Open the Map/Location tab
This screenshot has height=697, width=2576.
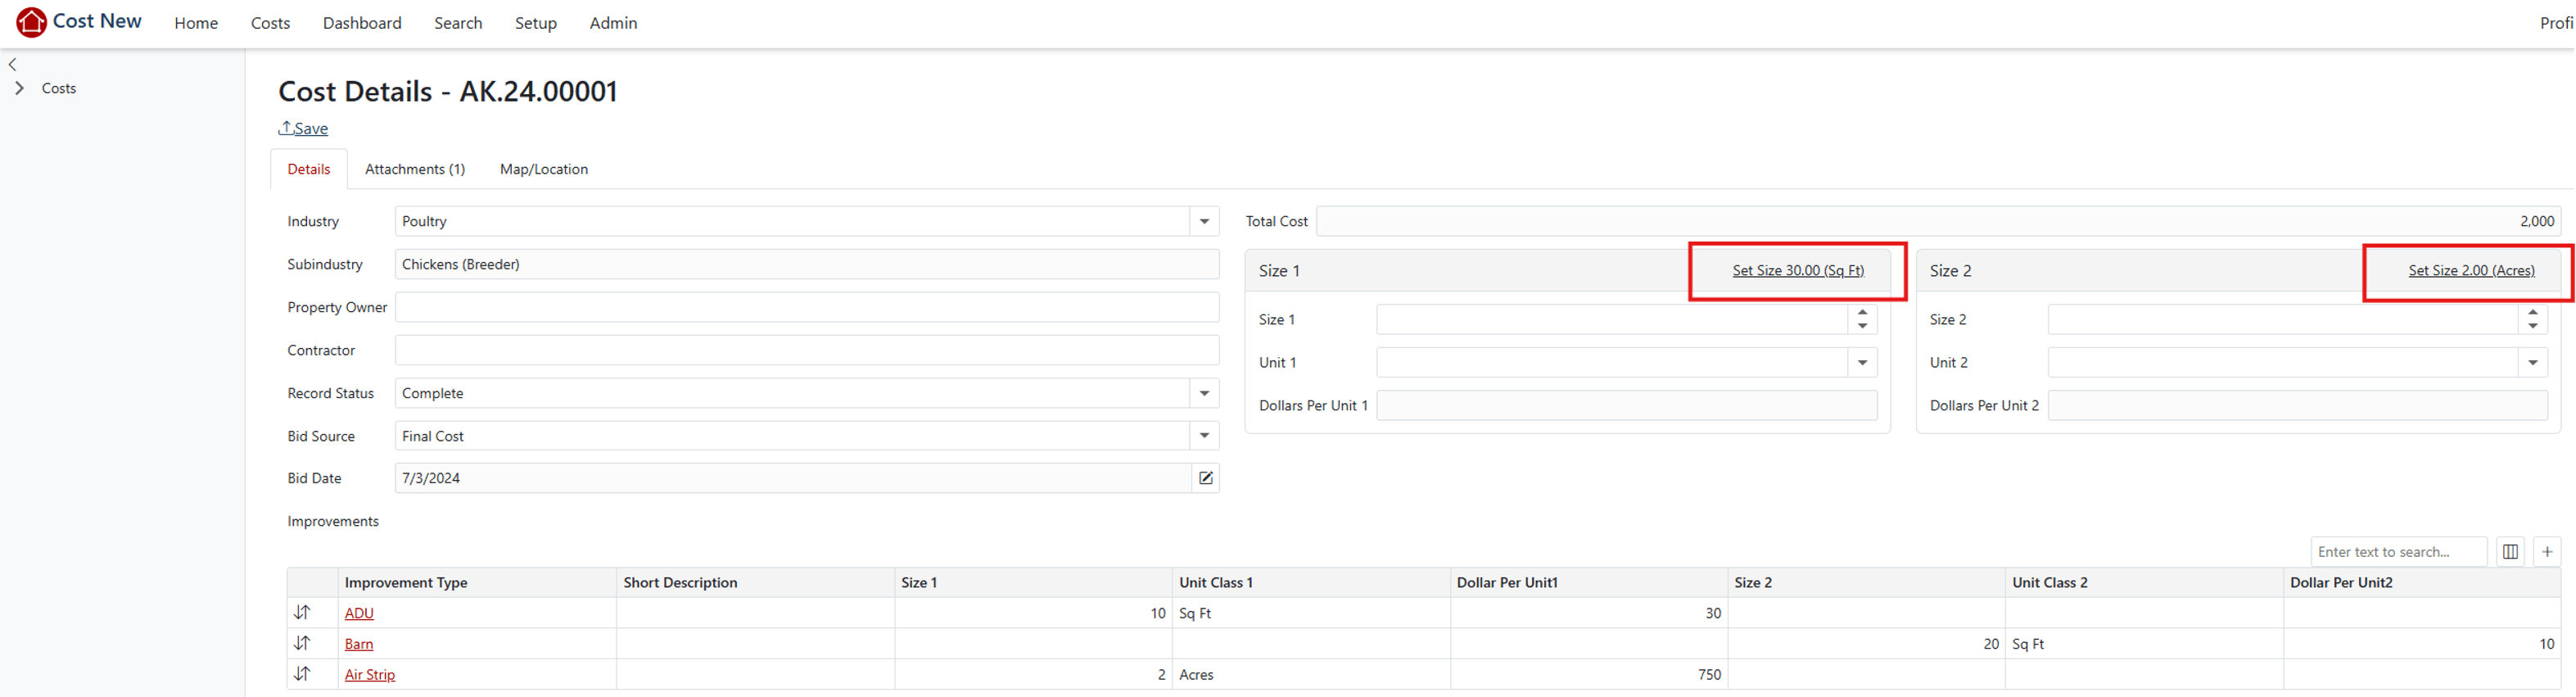pyautogui.click(x=543, y=169)
